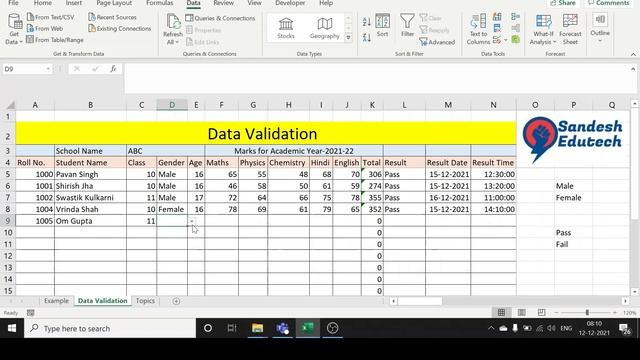Viewport: 640px width, 360px height.
Task: Click the zoom in plus button
Action: point(615,312)
